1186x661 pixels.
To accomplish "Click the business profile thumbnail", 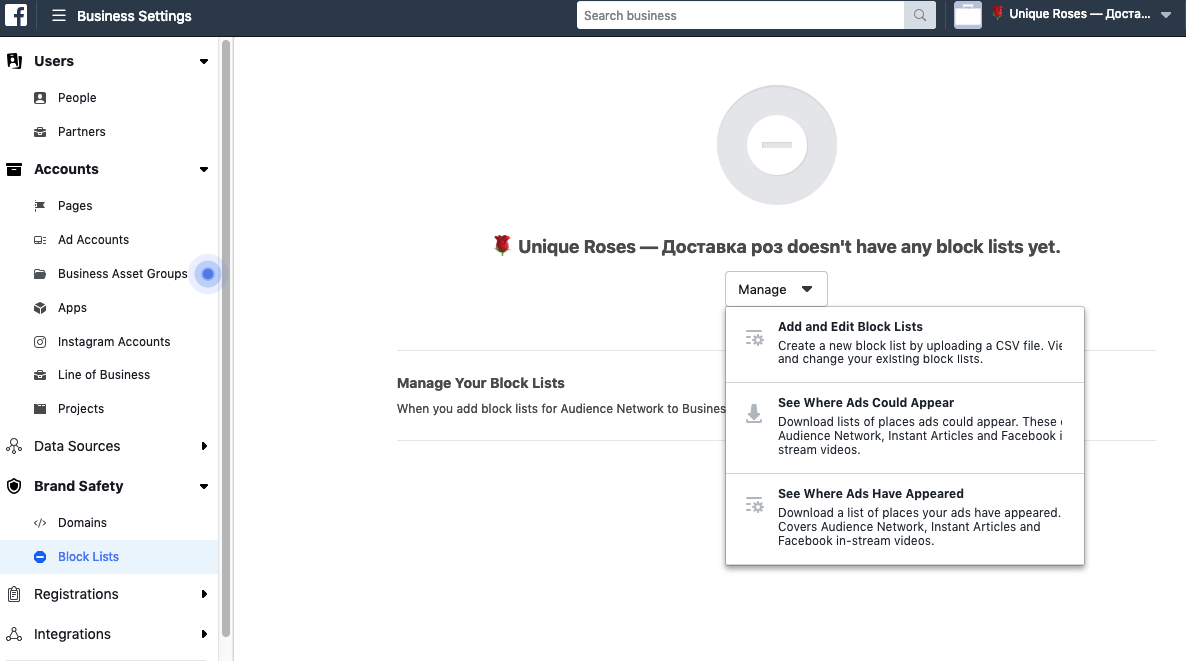I will [967, 15].
